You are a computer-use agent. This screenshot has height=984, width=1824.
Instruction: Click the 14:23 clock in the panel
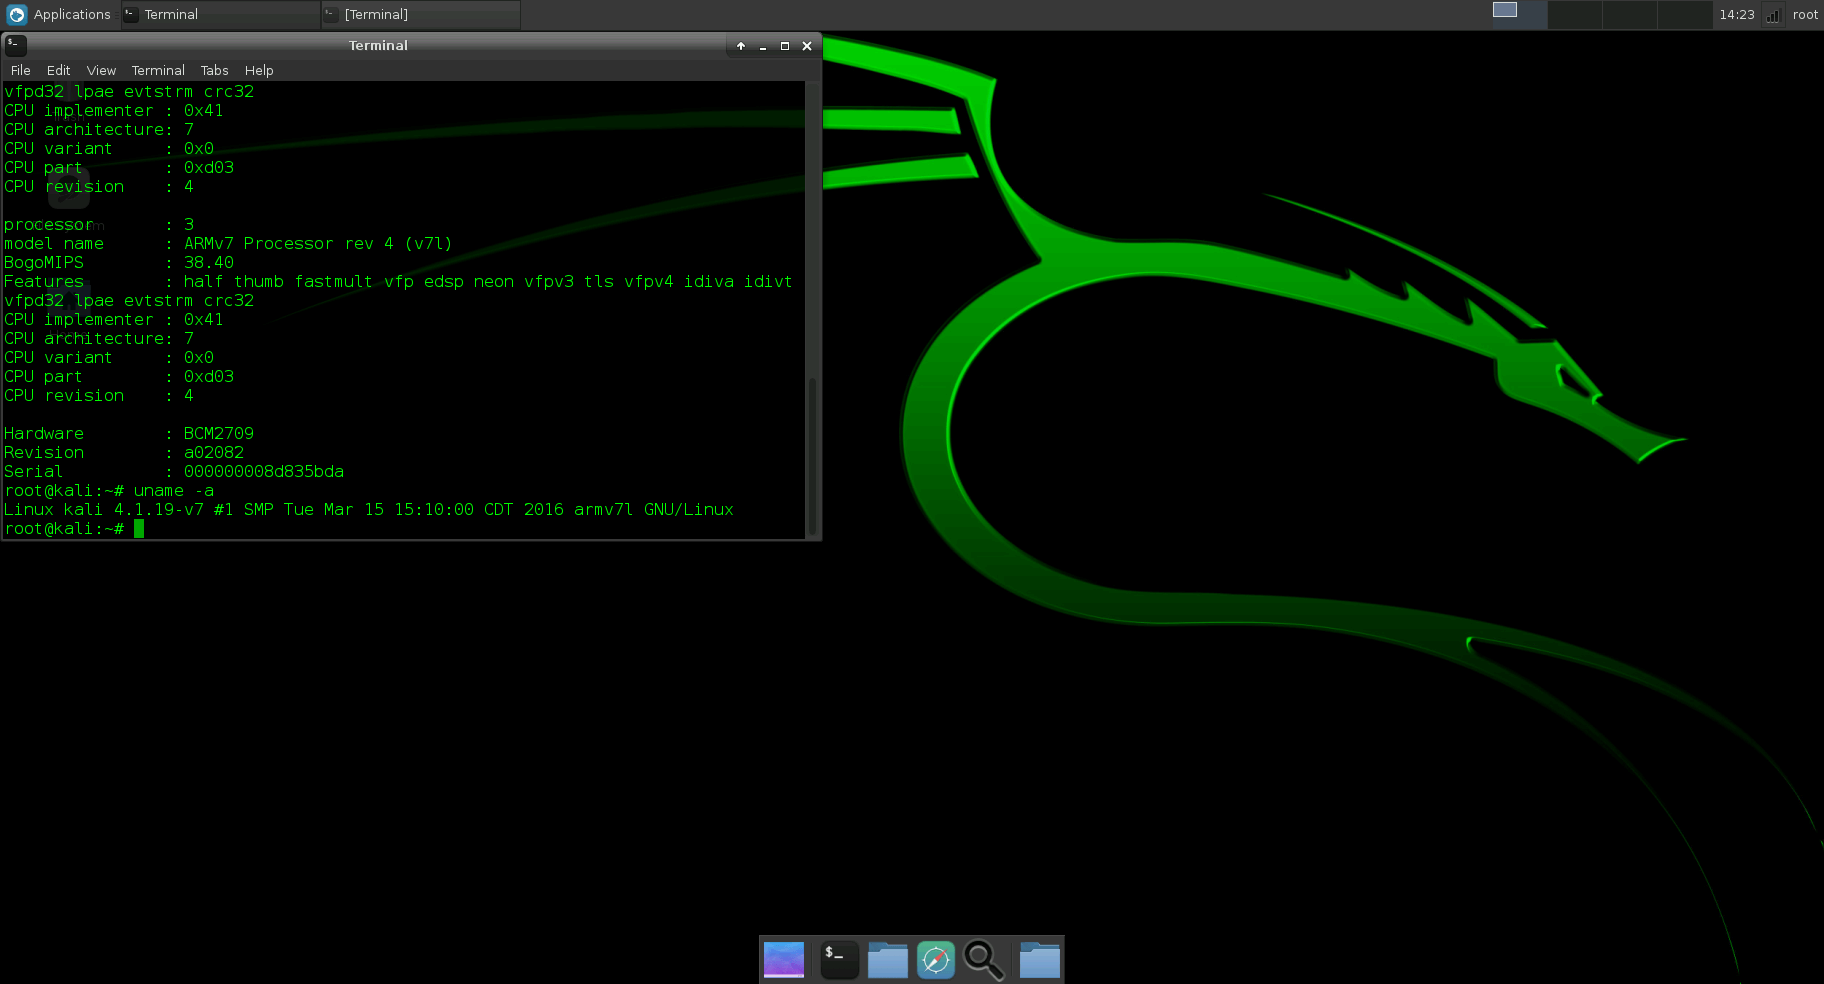[x=1736, y=15]
